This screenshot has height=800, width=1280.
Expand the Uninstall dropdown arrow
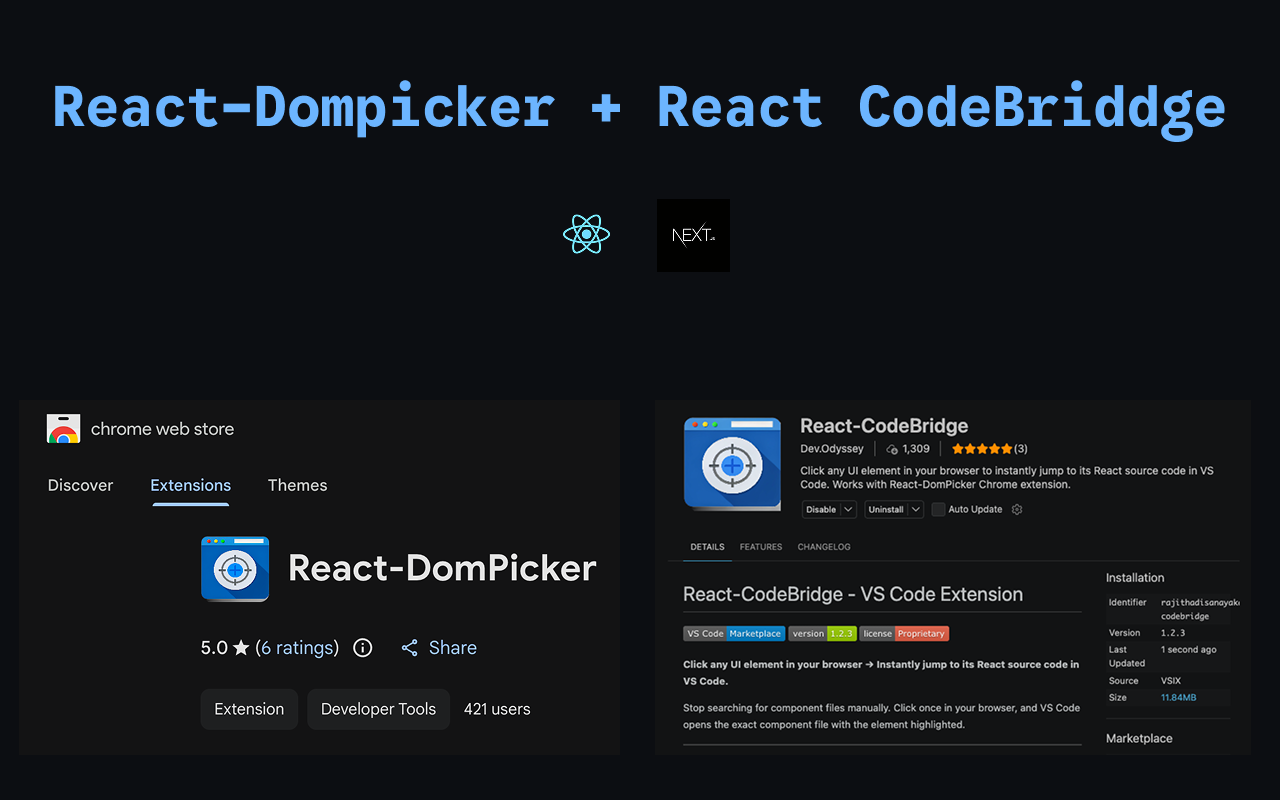(916, 510)
